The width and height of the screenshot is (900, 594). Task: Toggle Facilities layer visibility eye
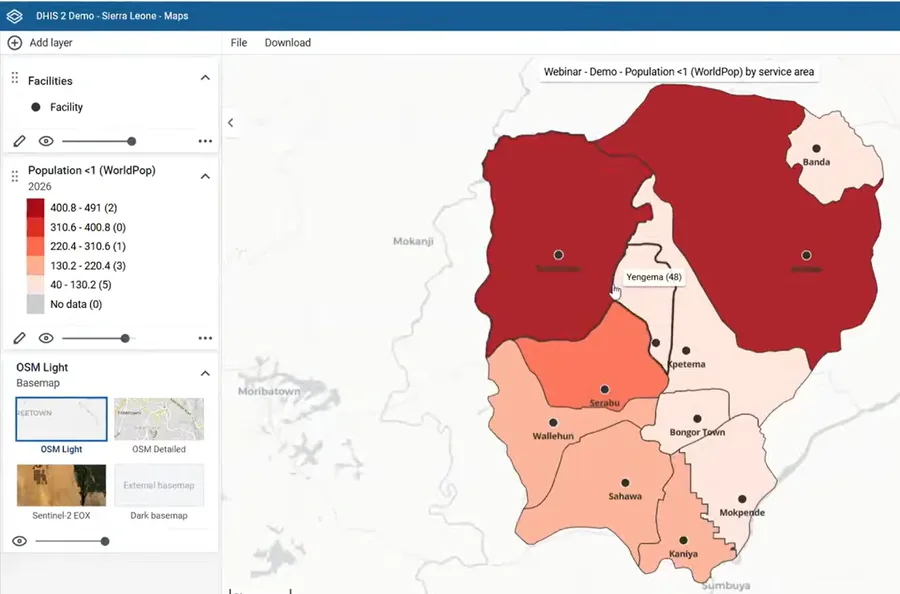46,141
